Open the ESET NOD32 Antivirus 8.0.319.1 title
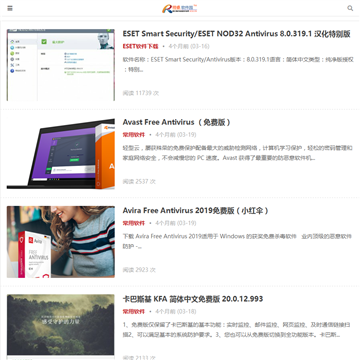 point(236,34)
